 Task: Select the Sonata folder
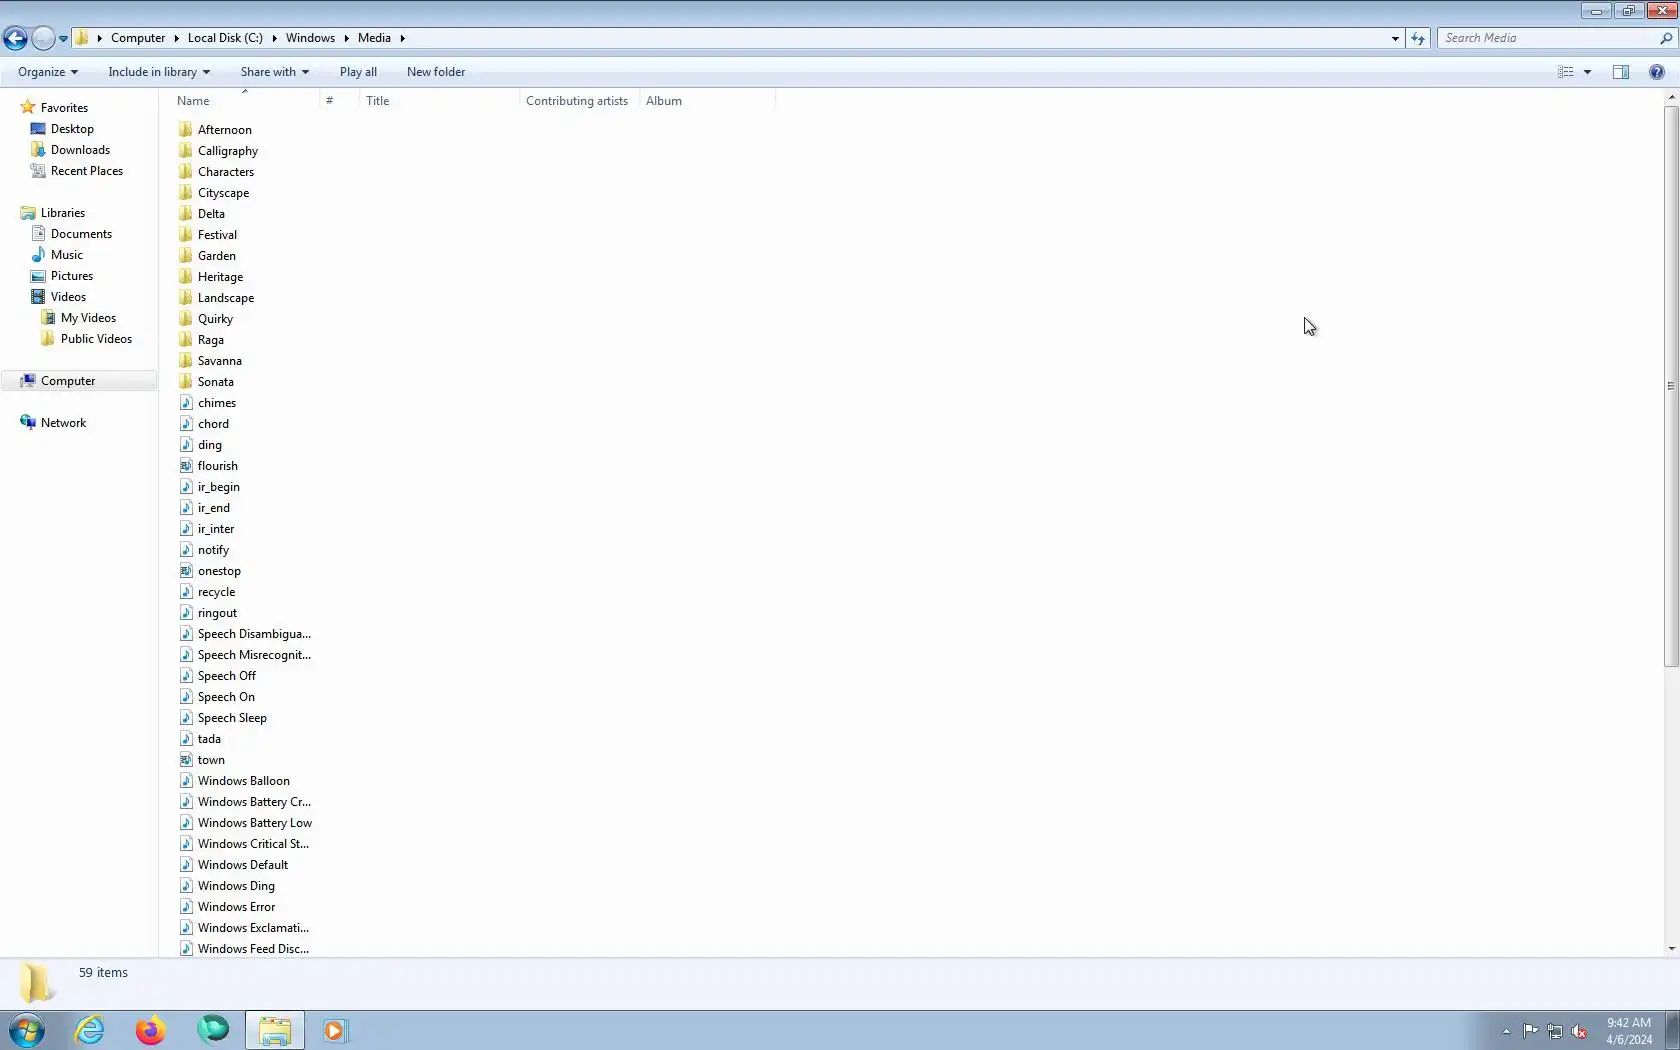pos(215,382)
